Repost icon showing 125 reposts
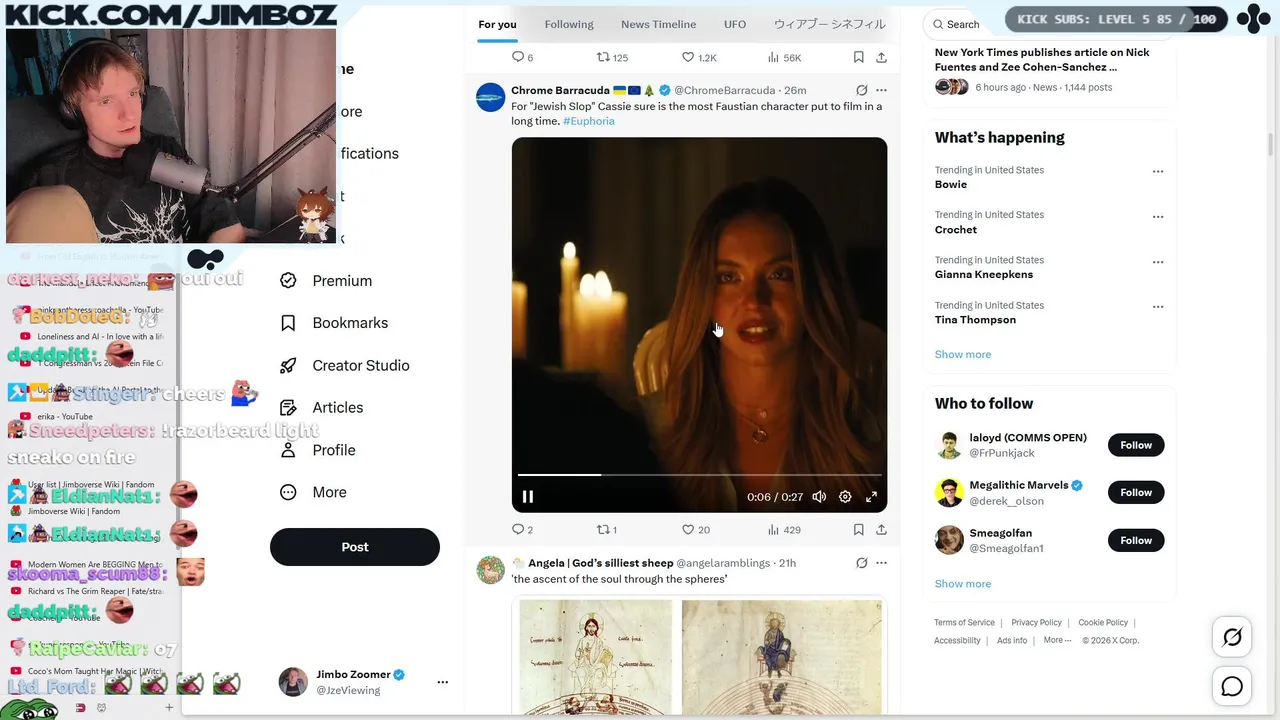The width and height of the screenshot is (1280, 720). 612,57
